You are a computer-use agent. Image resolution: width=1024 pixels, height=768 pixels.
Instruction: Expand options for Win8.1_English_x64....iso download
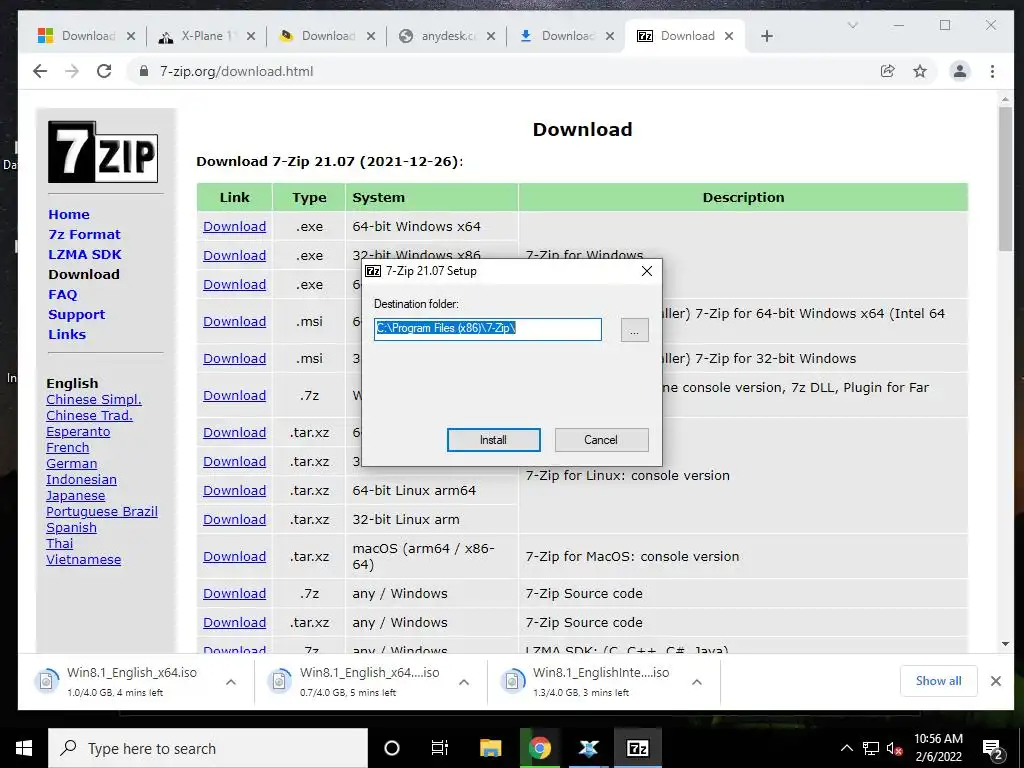click(x=464, y=682)
